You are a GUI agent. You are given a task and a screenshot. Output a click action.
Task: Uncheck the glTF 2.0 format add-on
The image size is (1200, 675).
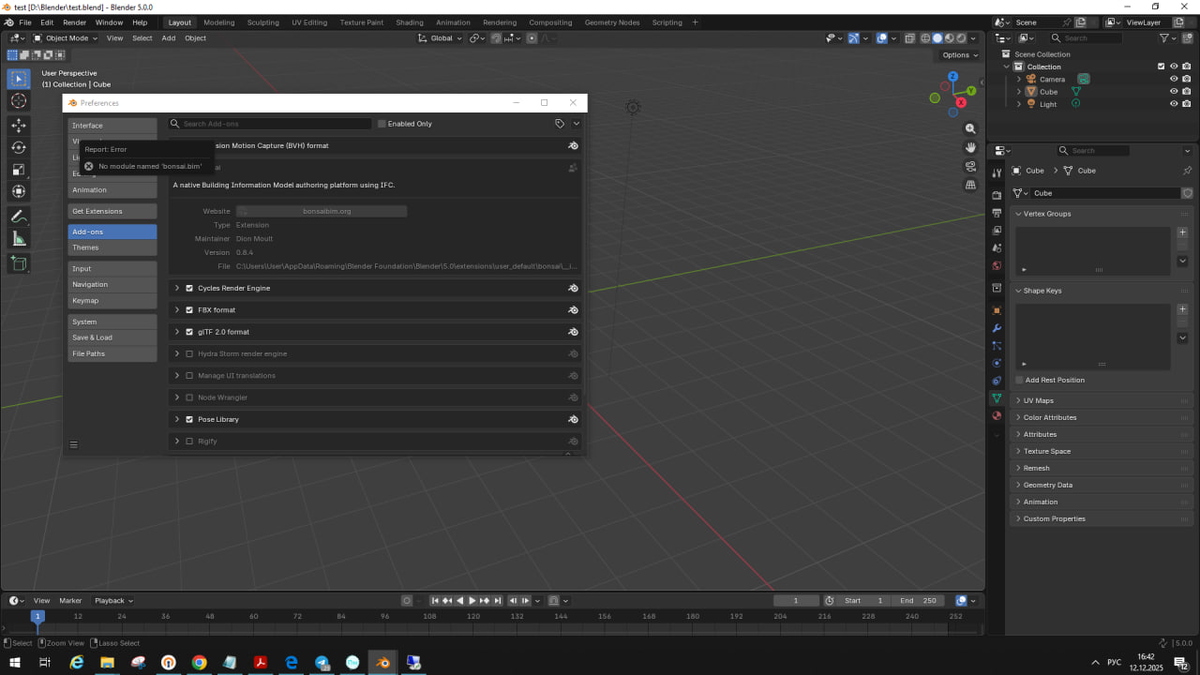point(189,332)
